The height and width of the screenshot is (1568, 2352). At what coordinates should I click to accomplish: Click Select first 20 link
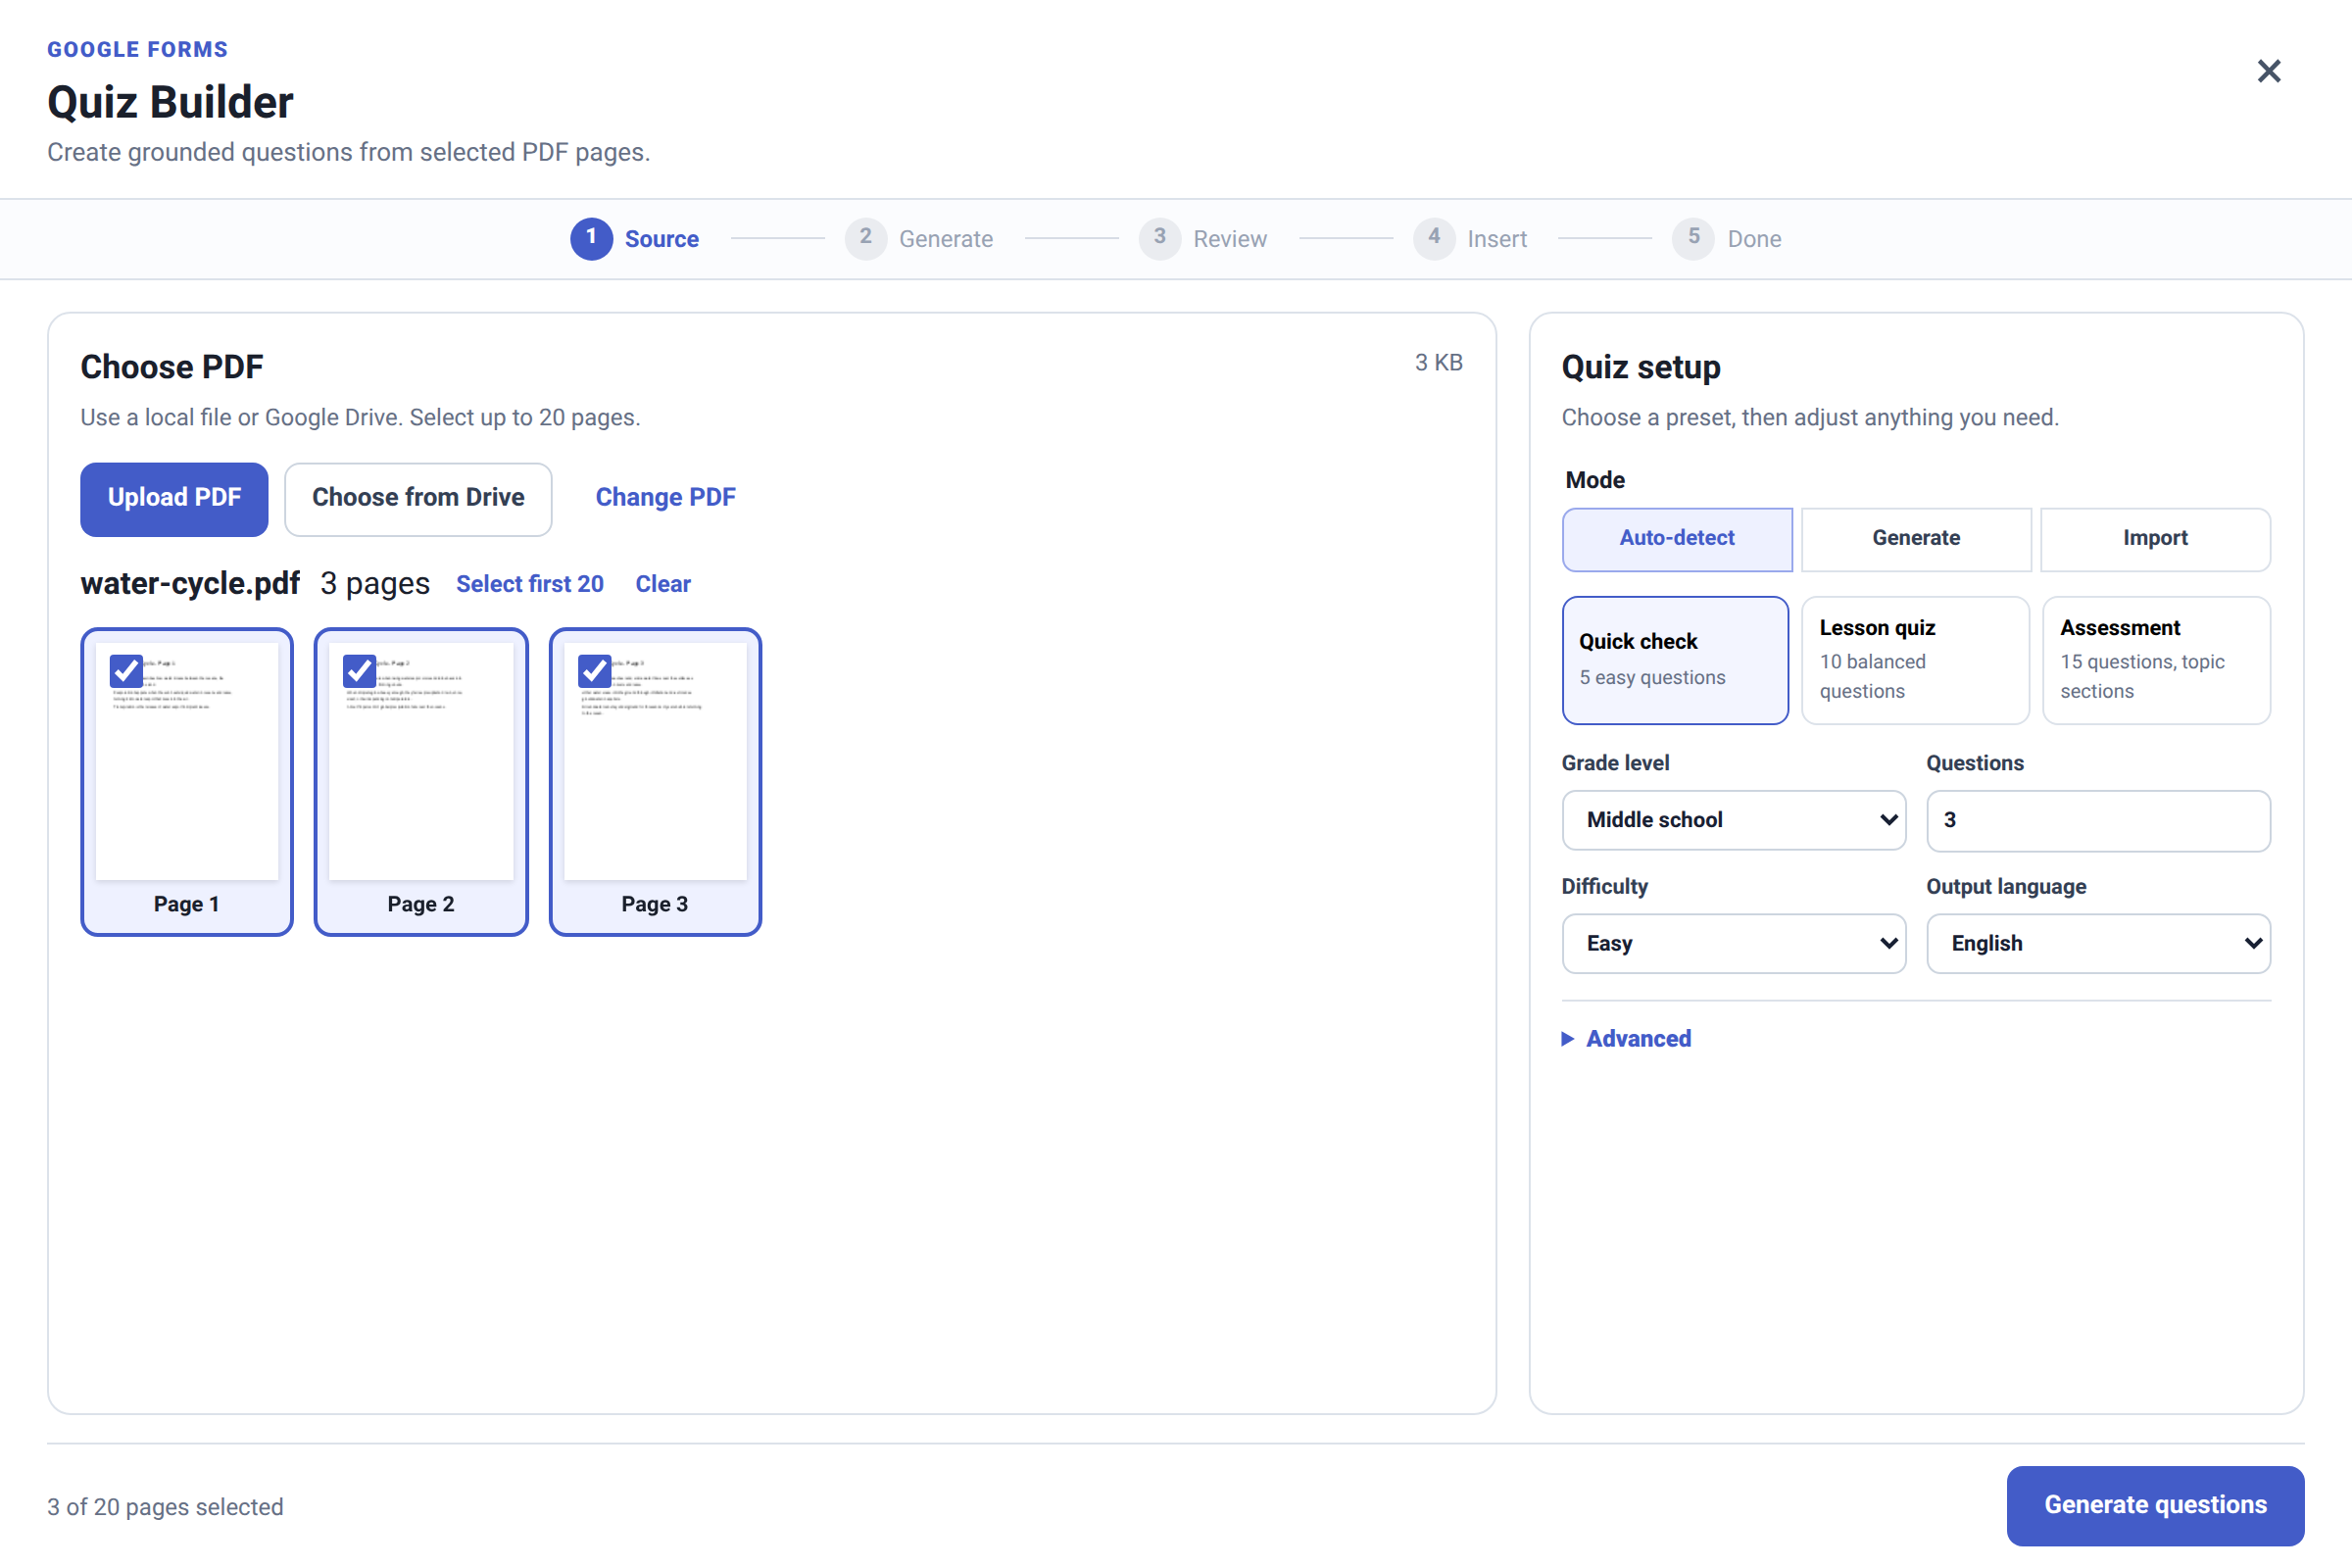point(529,584)
